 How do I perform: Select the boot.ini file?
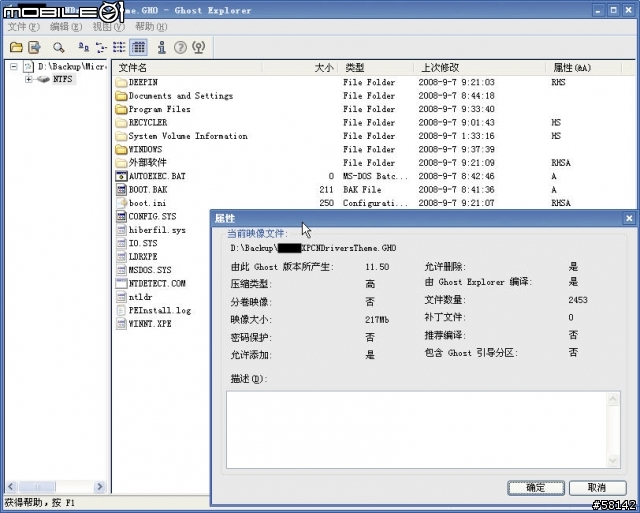point(141,203)
